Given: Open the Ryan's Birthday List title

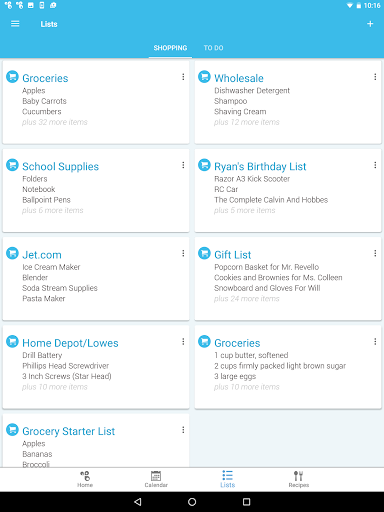Looking at the screenshot, I should click(260, 166).
